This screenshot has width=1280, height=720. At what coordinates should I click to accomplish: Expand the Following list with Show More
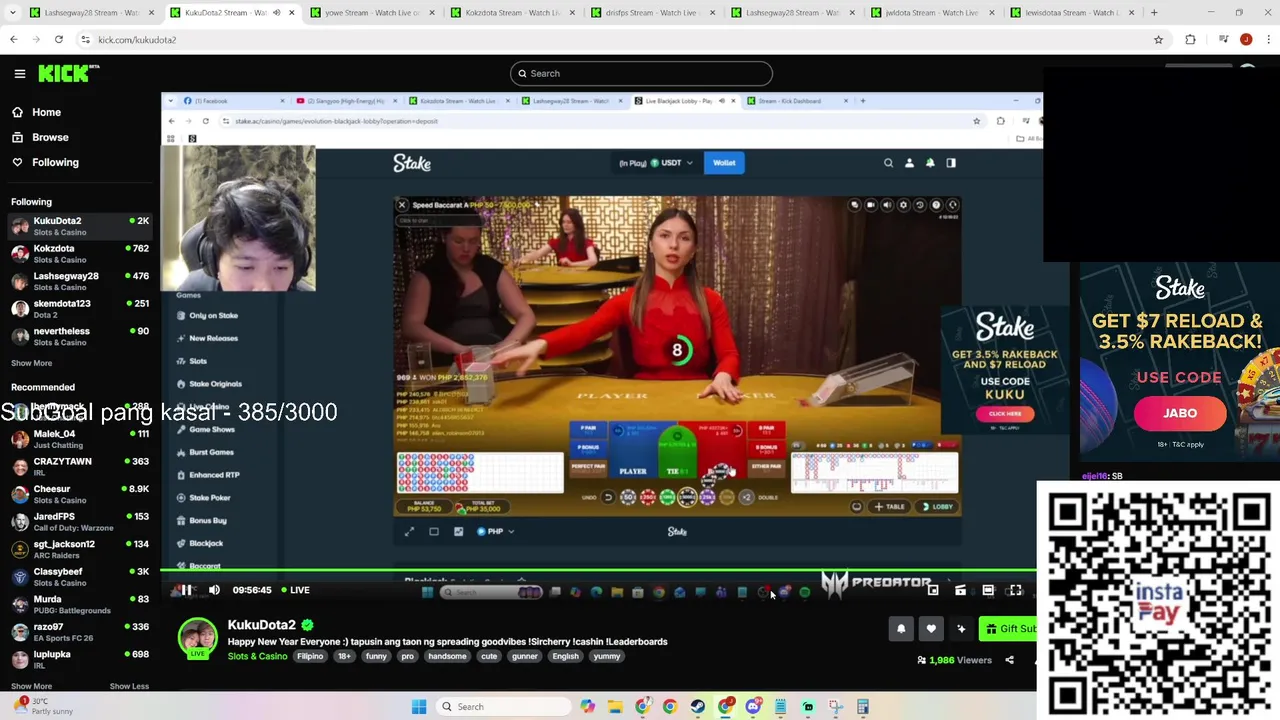coord(31,363)
